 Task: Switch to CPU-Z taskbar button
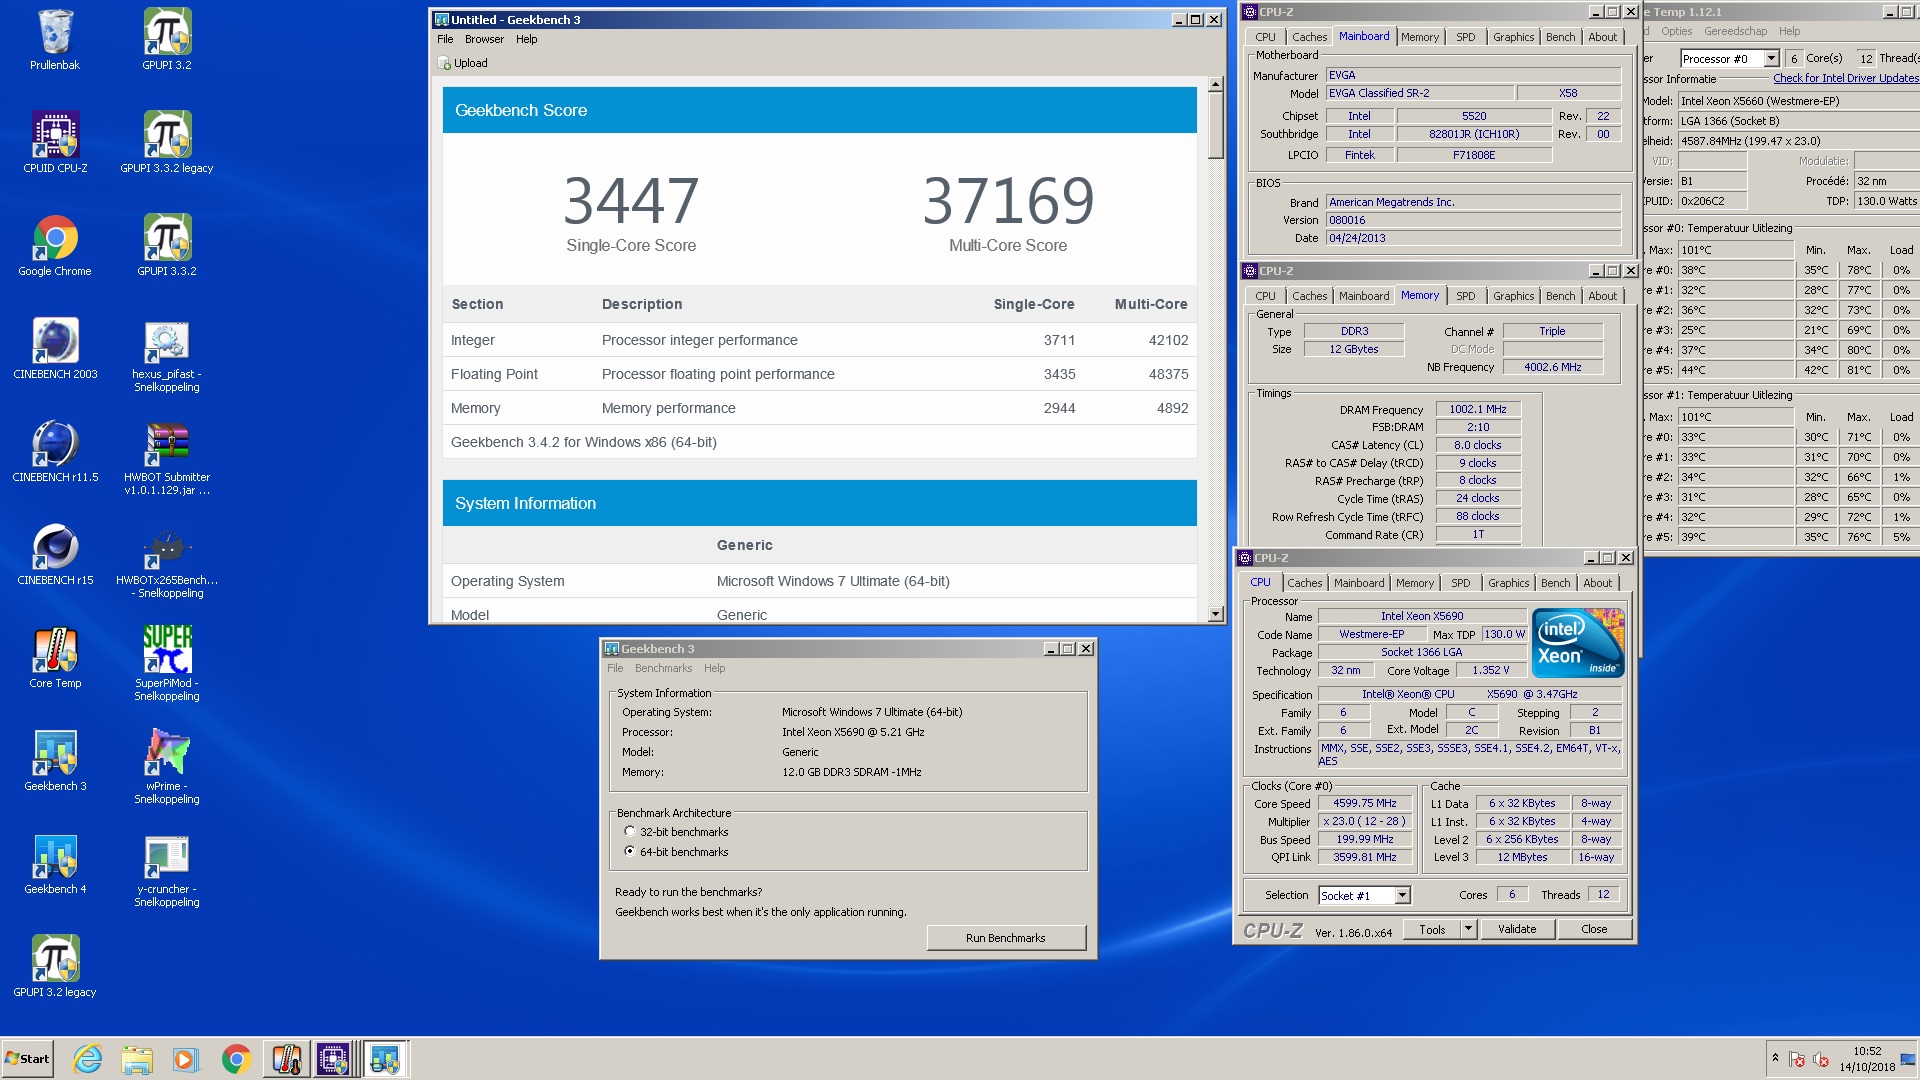click(334, 1059)
